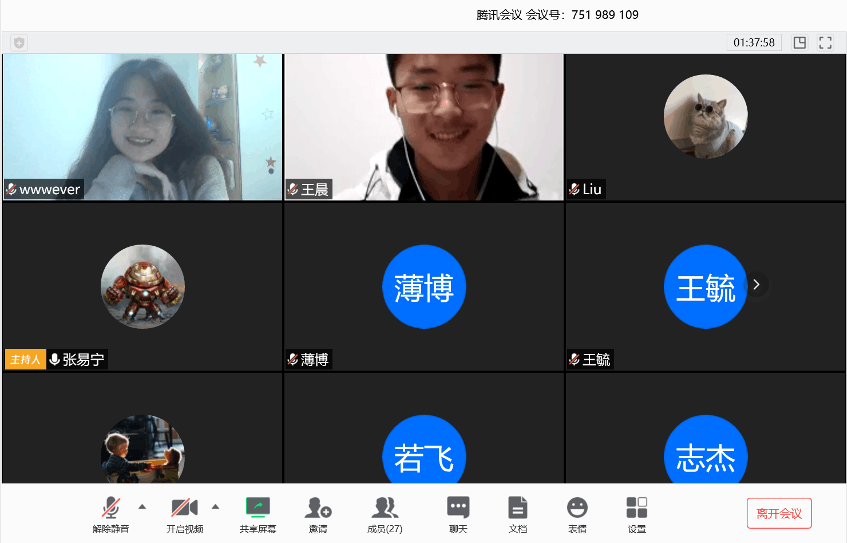Enter full screen mode
This screenshot has width=847, height=543.
pos(826,43)
